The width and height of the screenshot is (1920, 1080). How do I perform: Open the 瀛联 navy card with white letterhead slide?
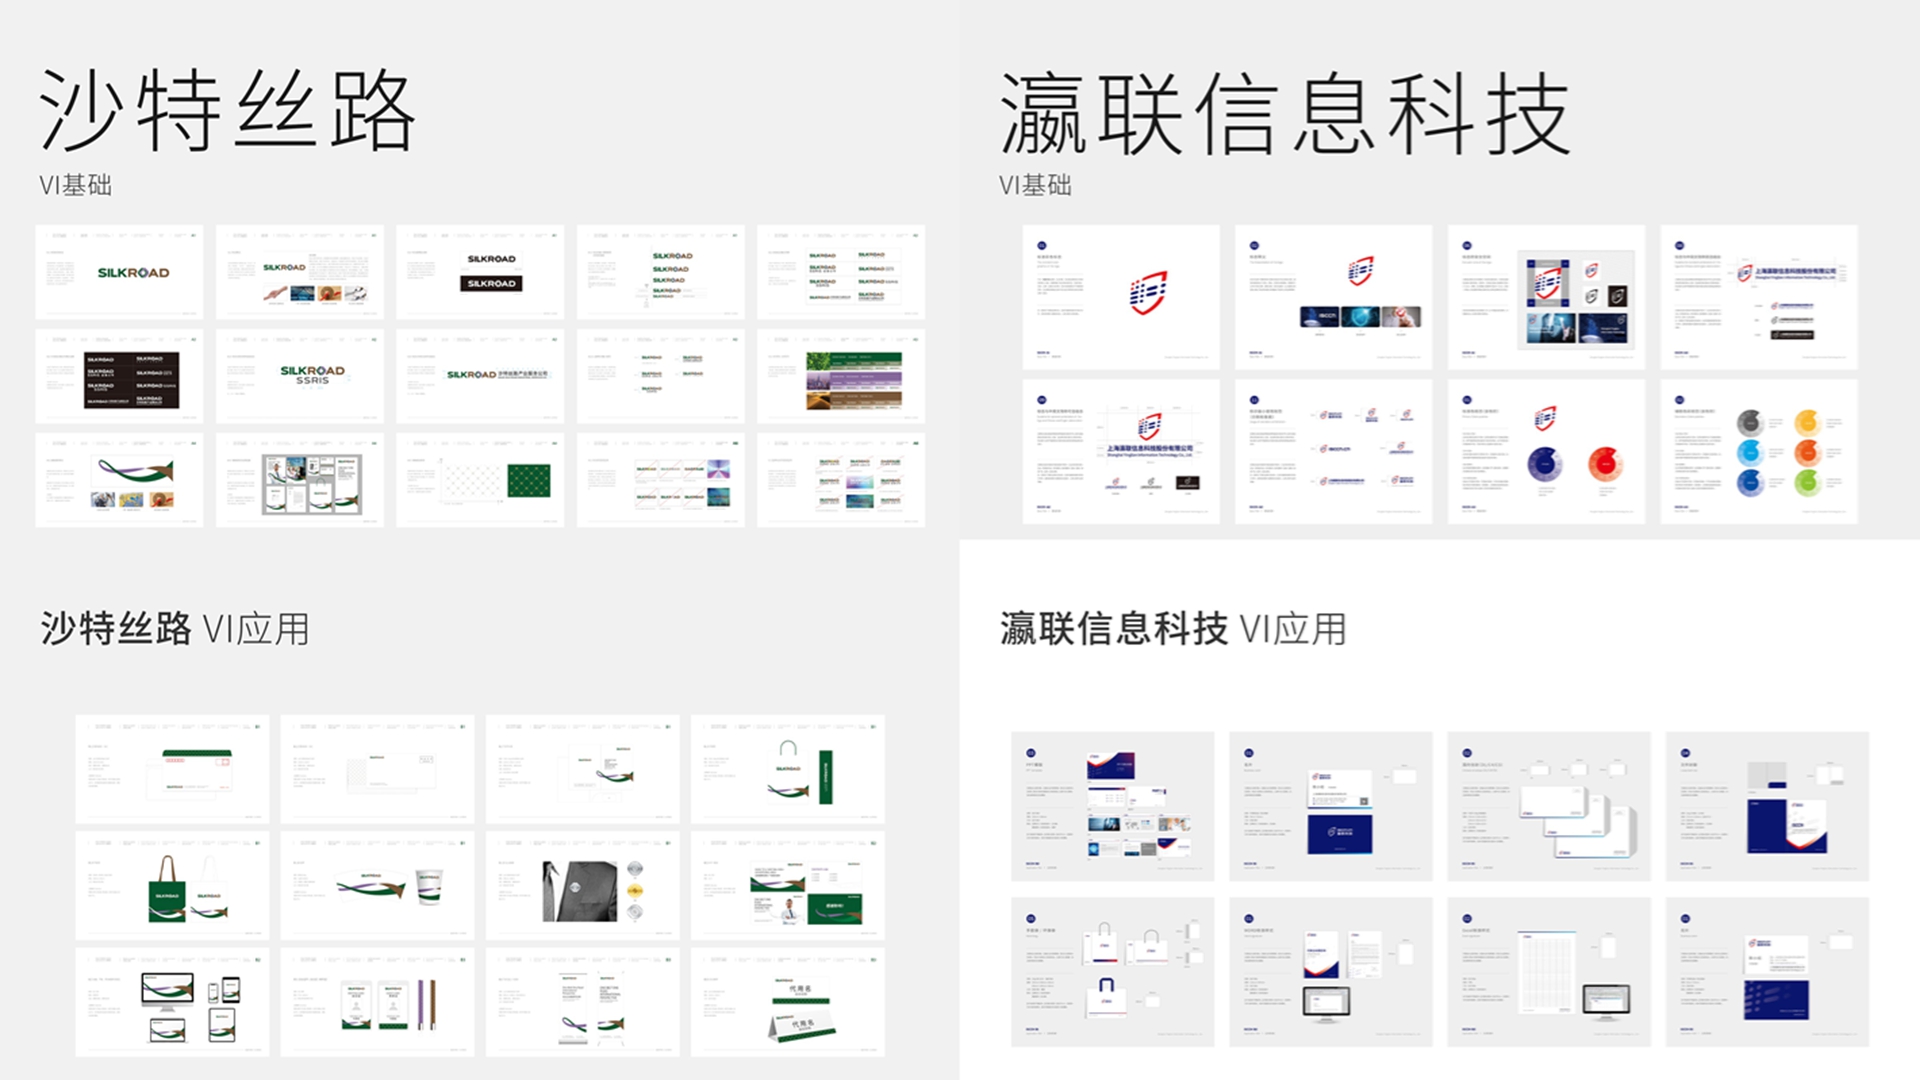[1767, 972]
